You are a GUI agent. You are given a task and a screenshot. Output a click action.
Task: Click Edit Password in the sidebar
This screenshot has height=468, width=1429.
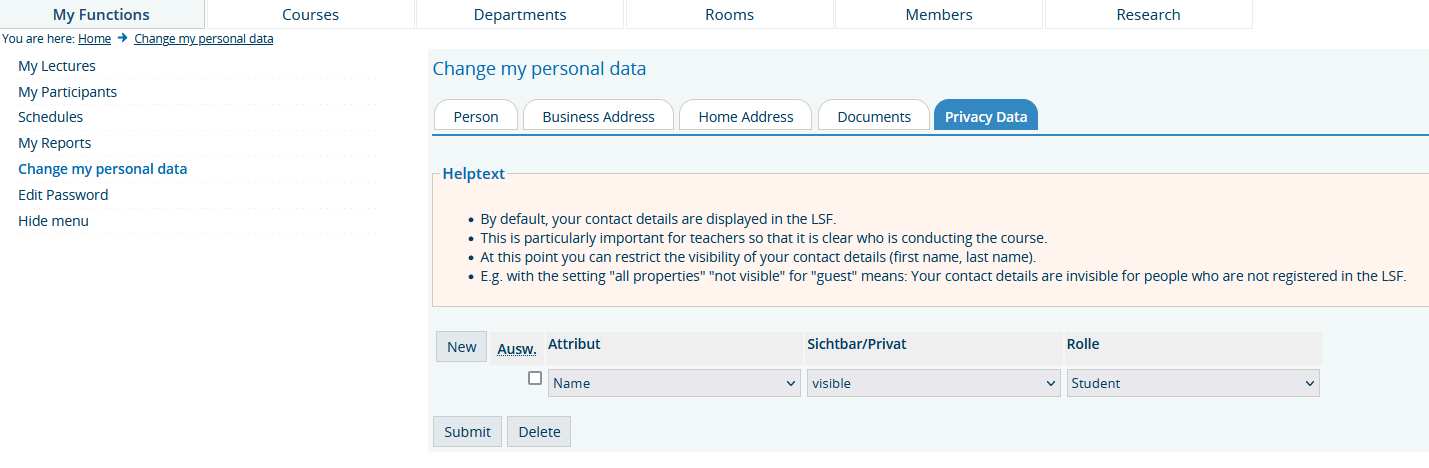[63, 195]
